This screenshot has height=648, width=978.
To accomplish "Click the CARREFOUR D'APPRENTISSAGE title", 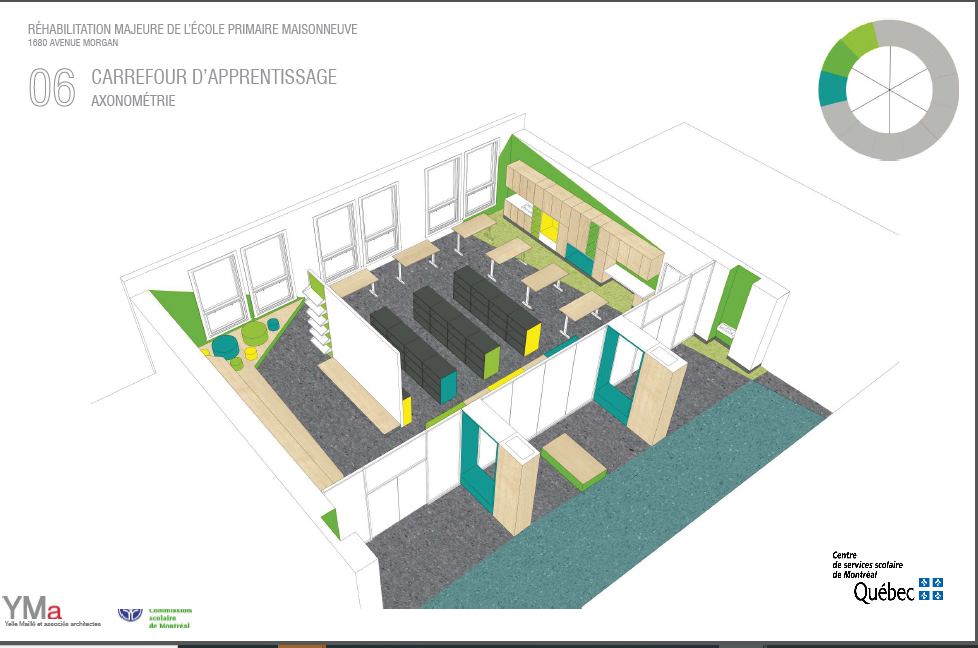I will 214,77.
